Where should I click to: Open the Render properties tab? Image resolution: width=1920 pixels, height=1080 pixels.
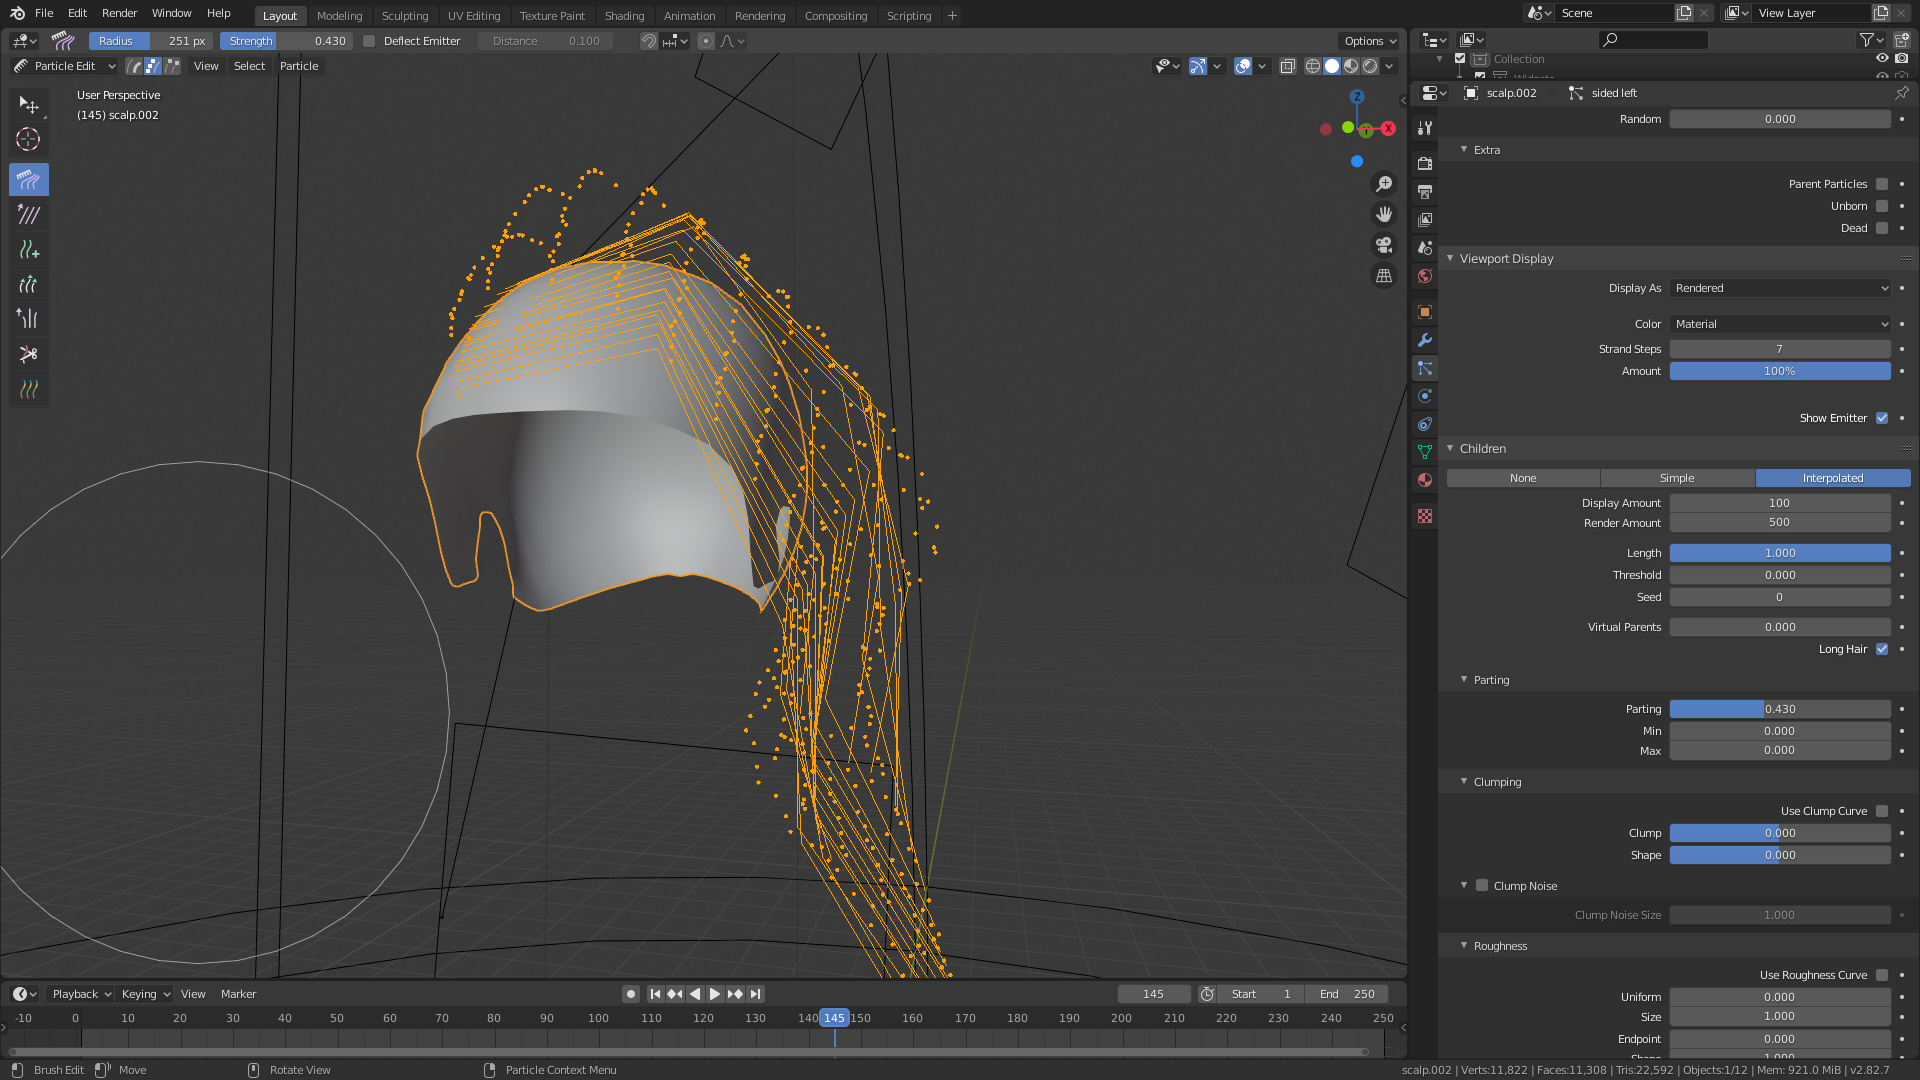1425,163
